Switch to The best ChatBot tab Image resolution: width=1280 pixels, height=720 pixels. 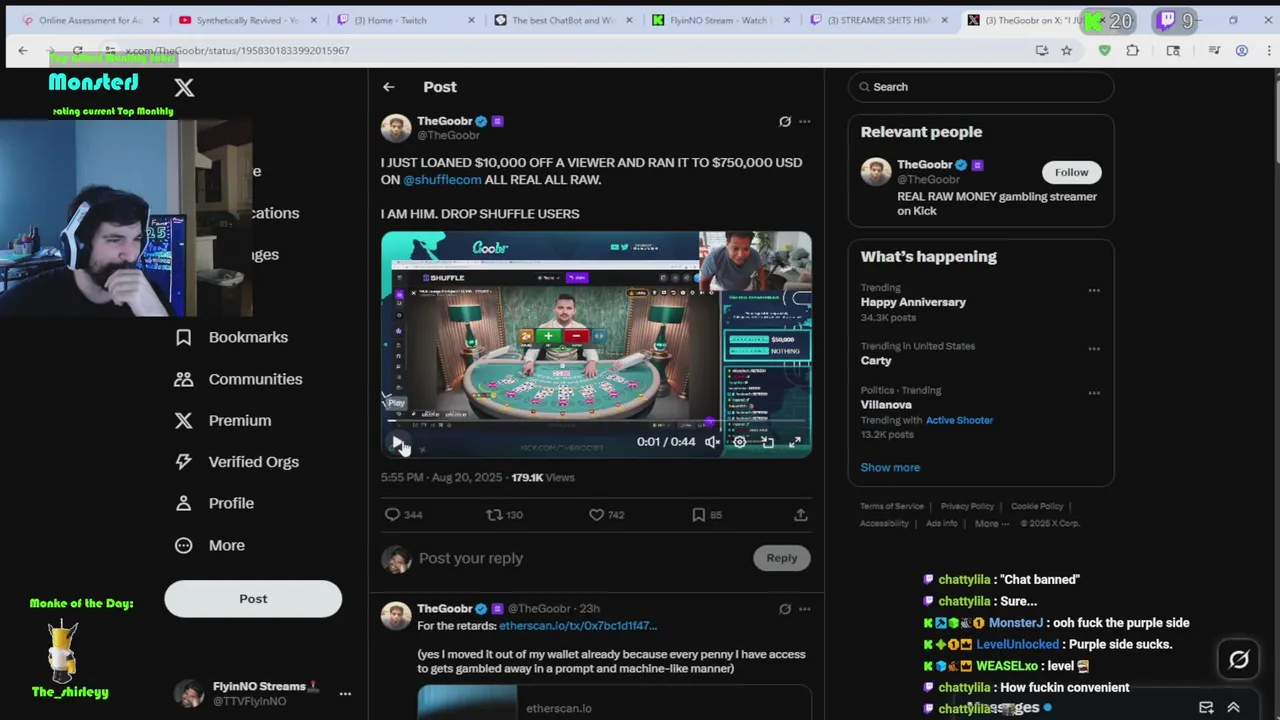pyautogui.click(x=562, y=20)
